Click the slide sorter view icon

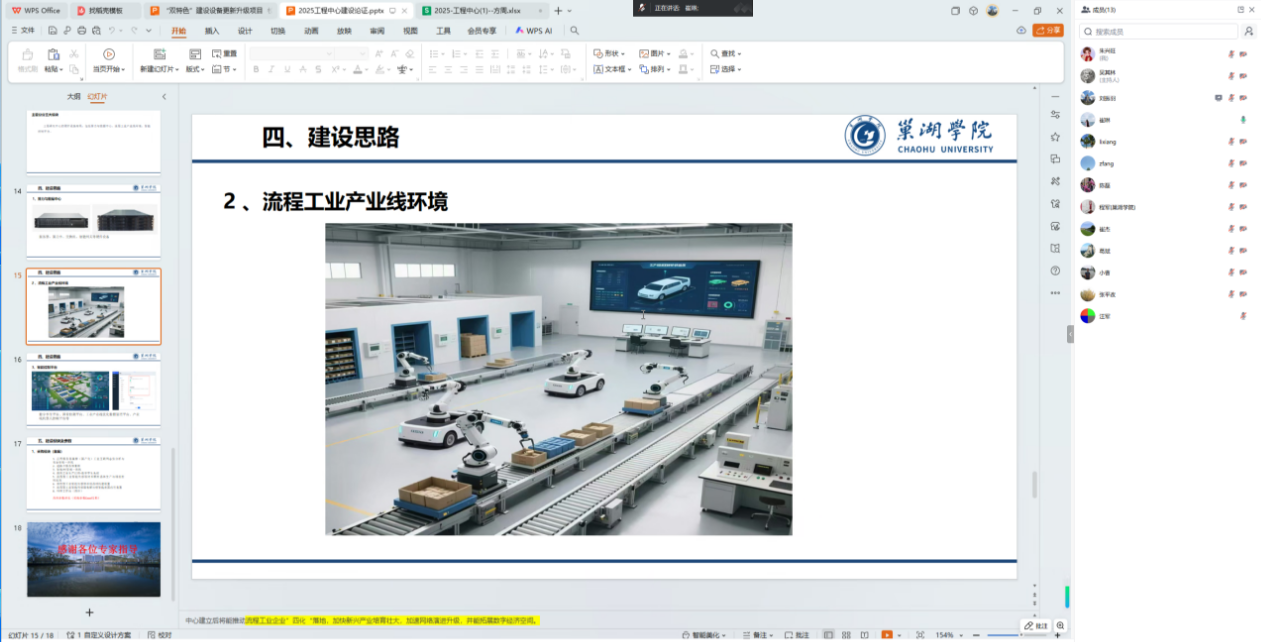[846, 635]
